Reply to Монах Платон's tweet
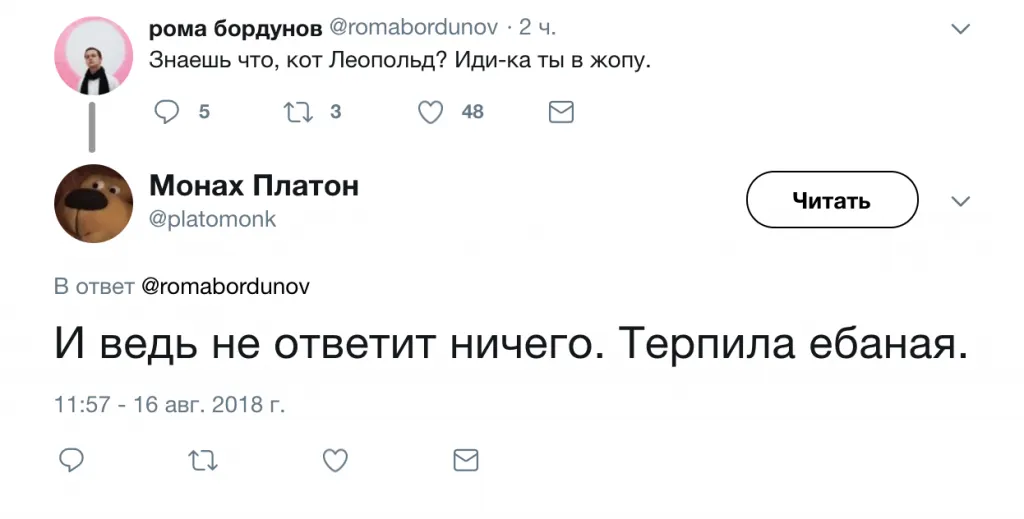 71,459
